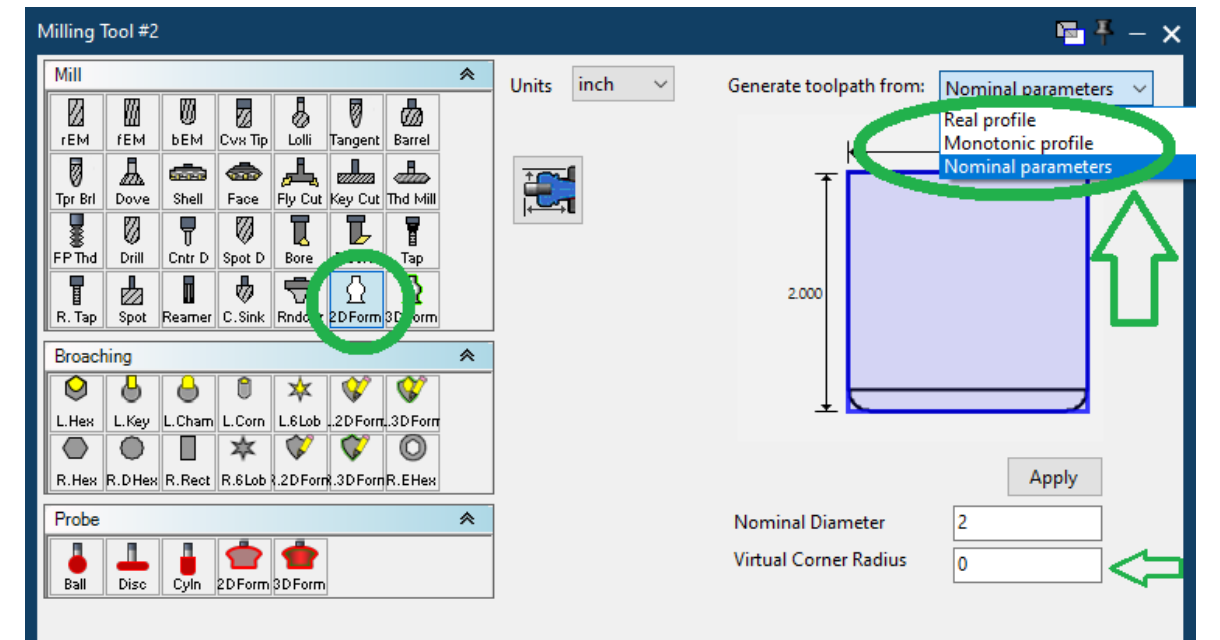1220x640 pixels.
Task: Click the blue tool profile preview
Action: 967,291
